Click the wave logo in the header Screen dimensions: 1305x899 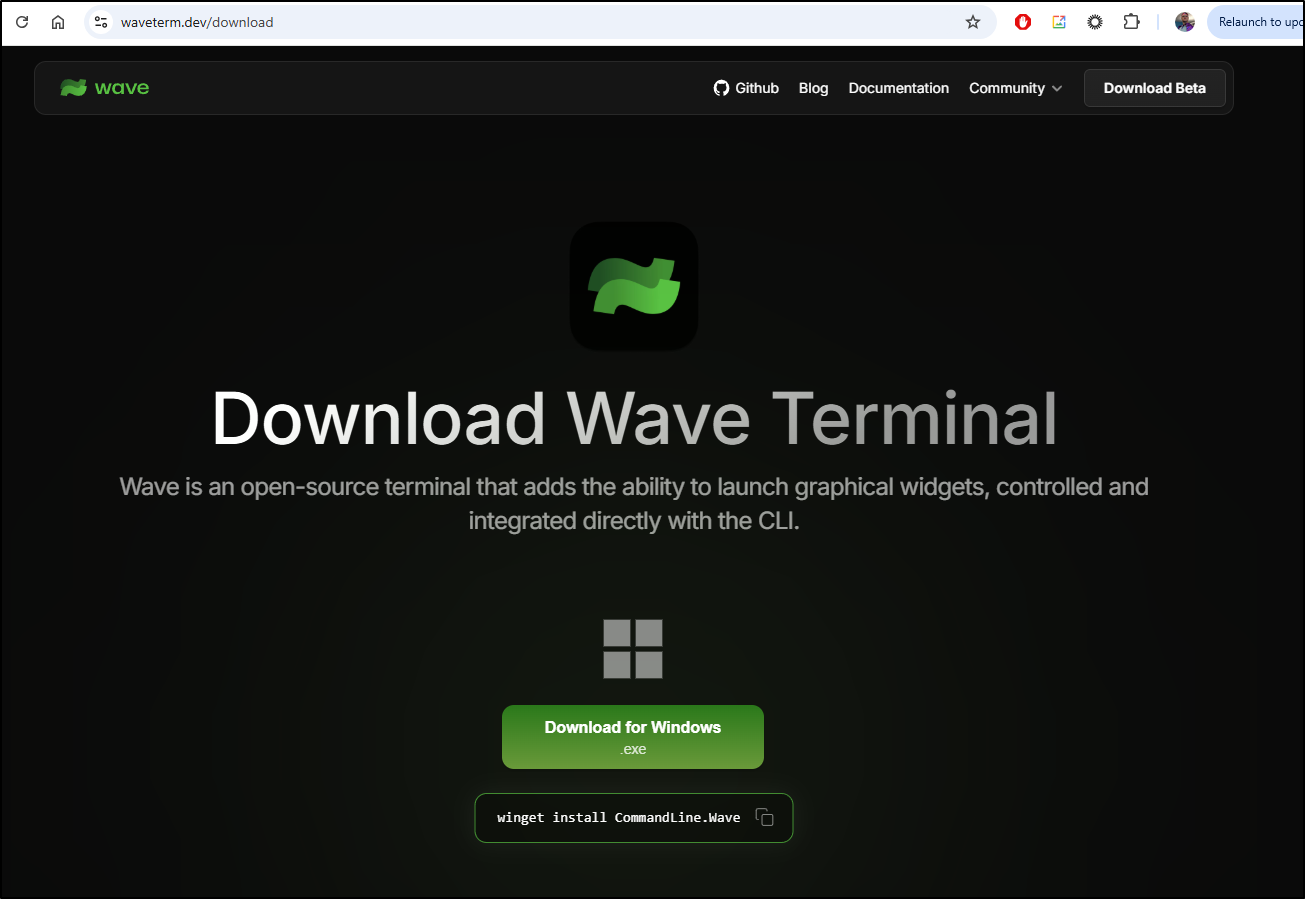click(x=104, y=88)
